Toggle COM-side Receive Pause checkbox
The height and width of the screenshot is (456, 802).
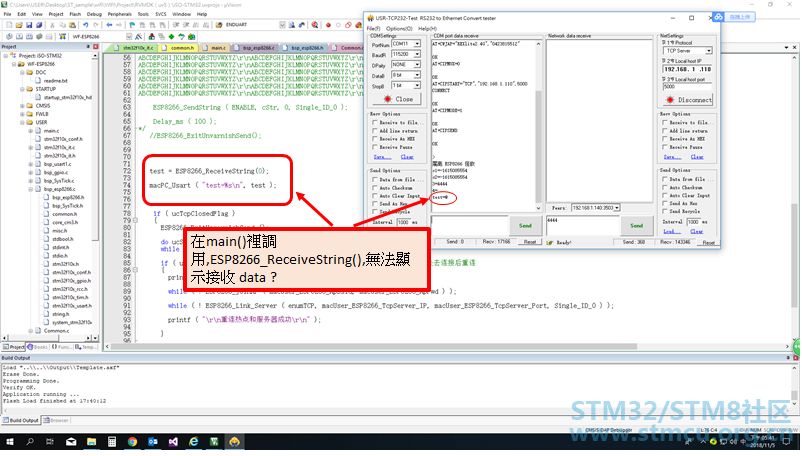click(x=375, y=147)
